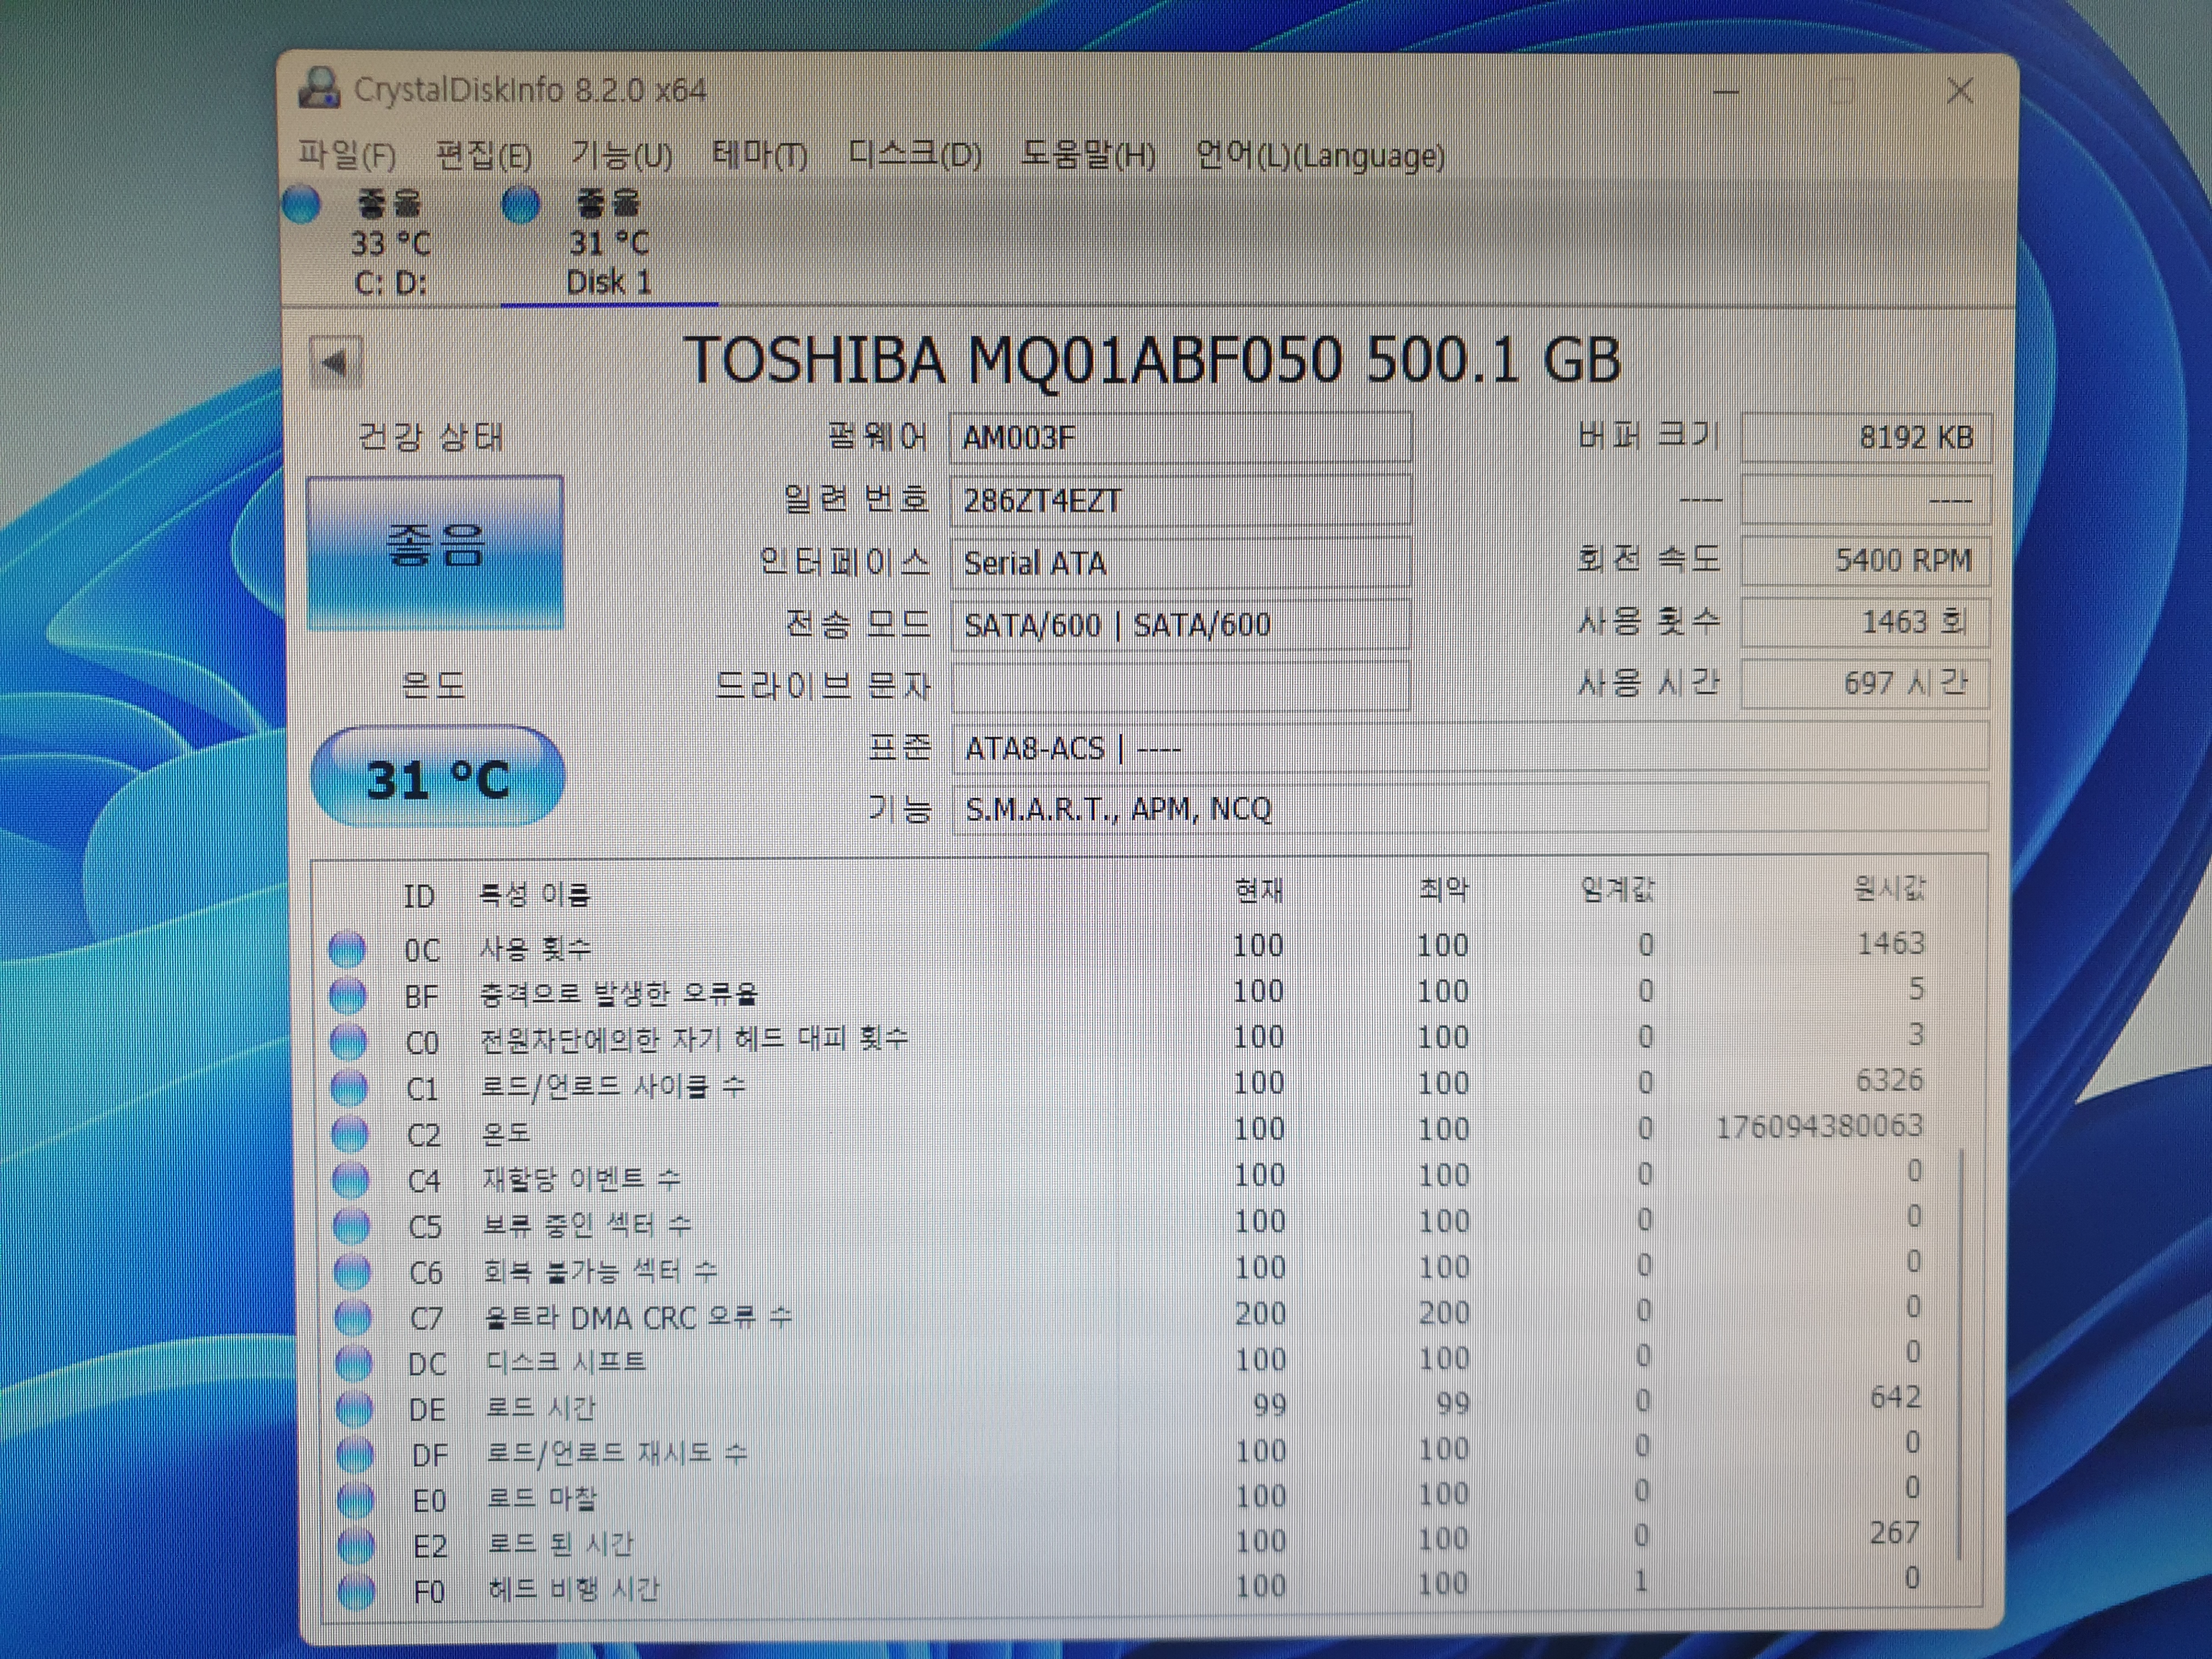Click status orb of row C2
2212x1659 pixels.
tap(350, 1134)
